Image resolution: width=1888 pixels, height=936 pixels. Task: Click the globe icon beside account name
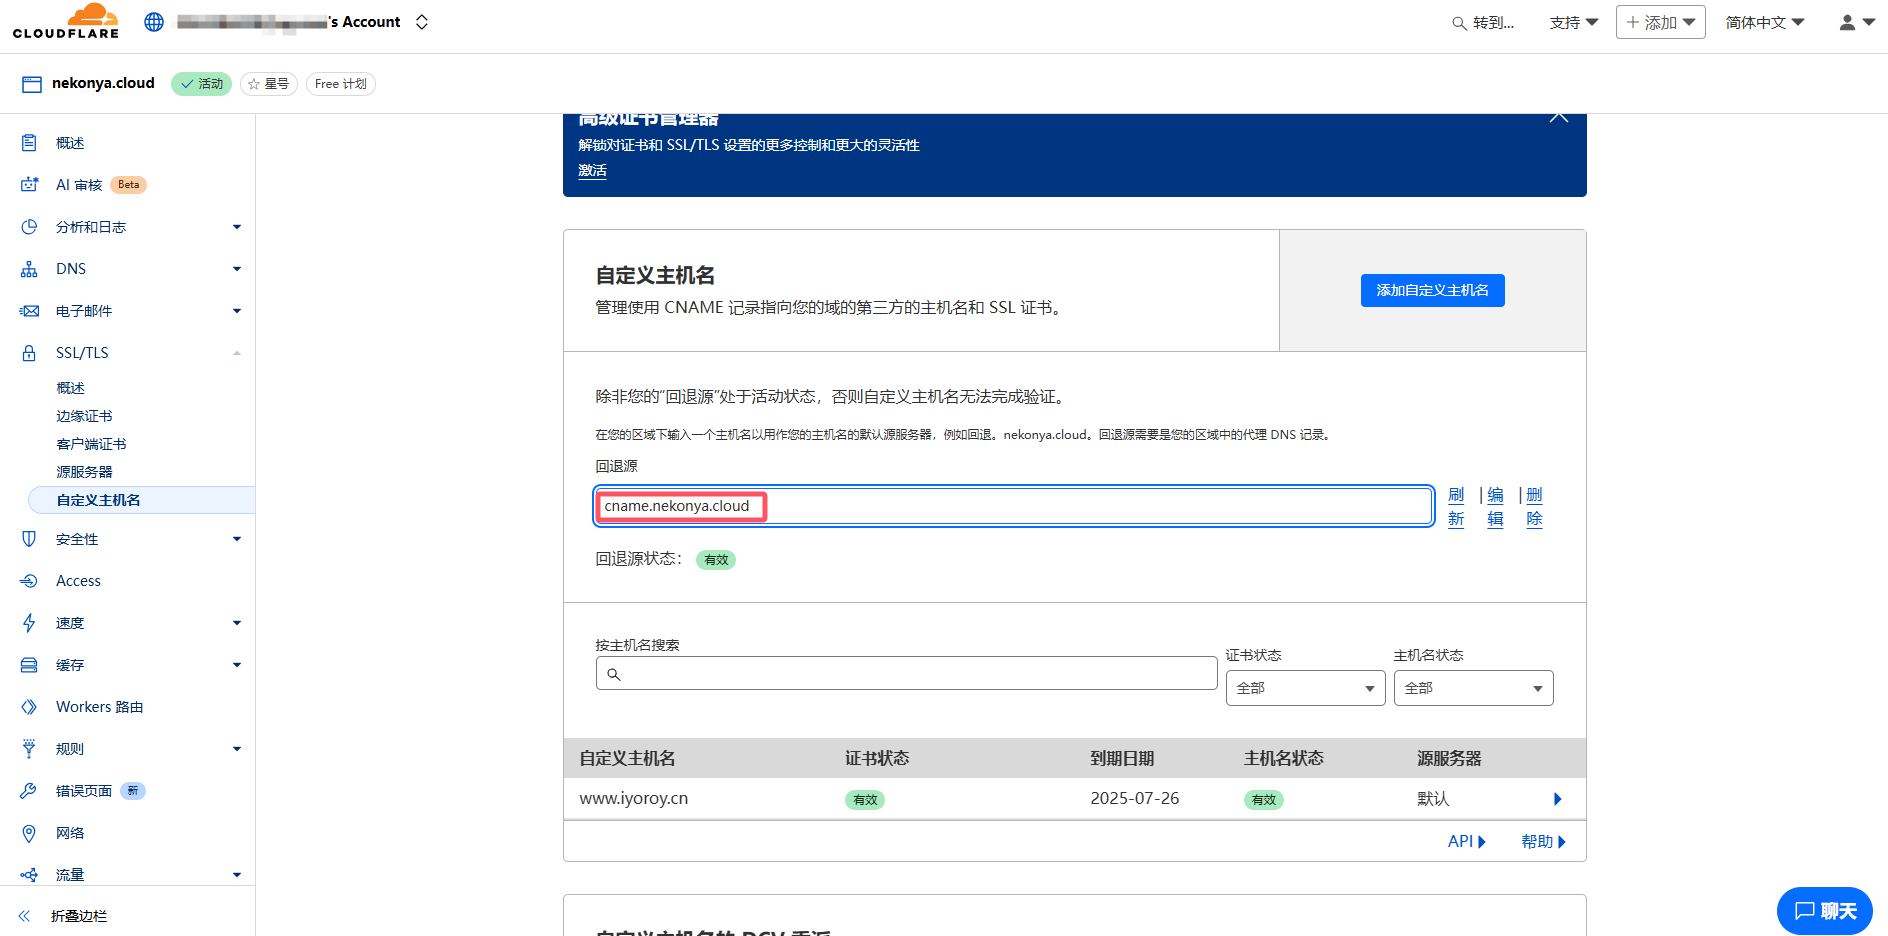point(154,22)
